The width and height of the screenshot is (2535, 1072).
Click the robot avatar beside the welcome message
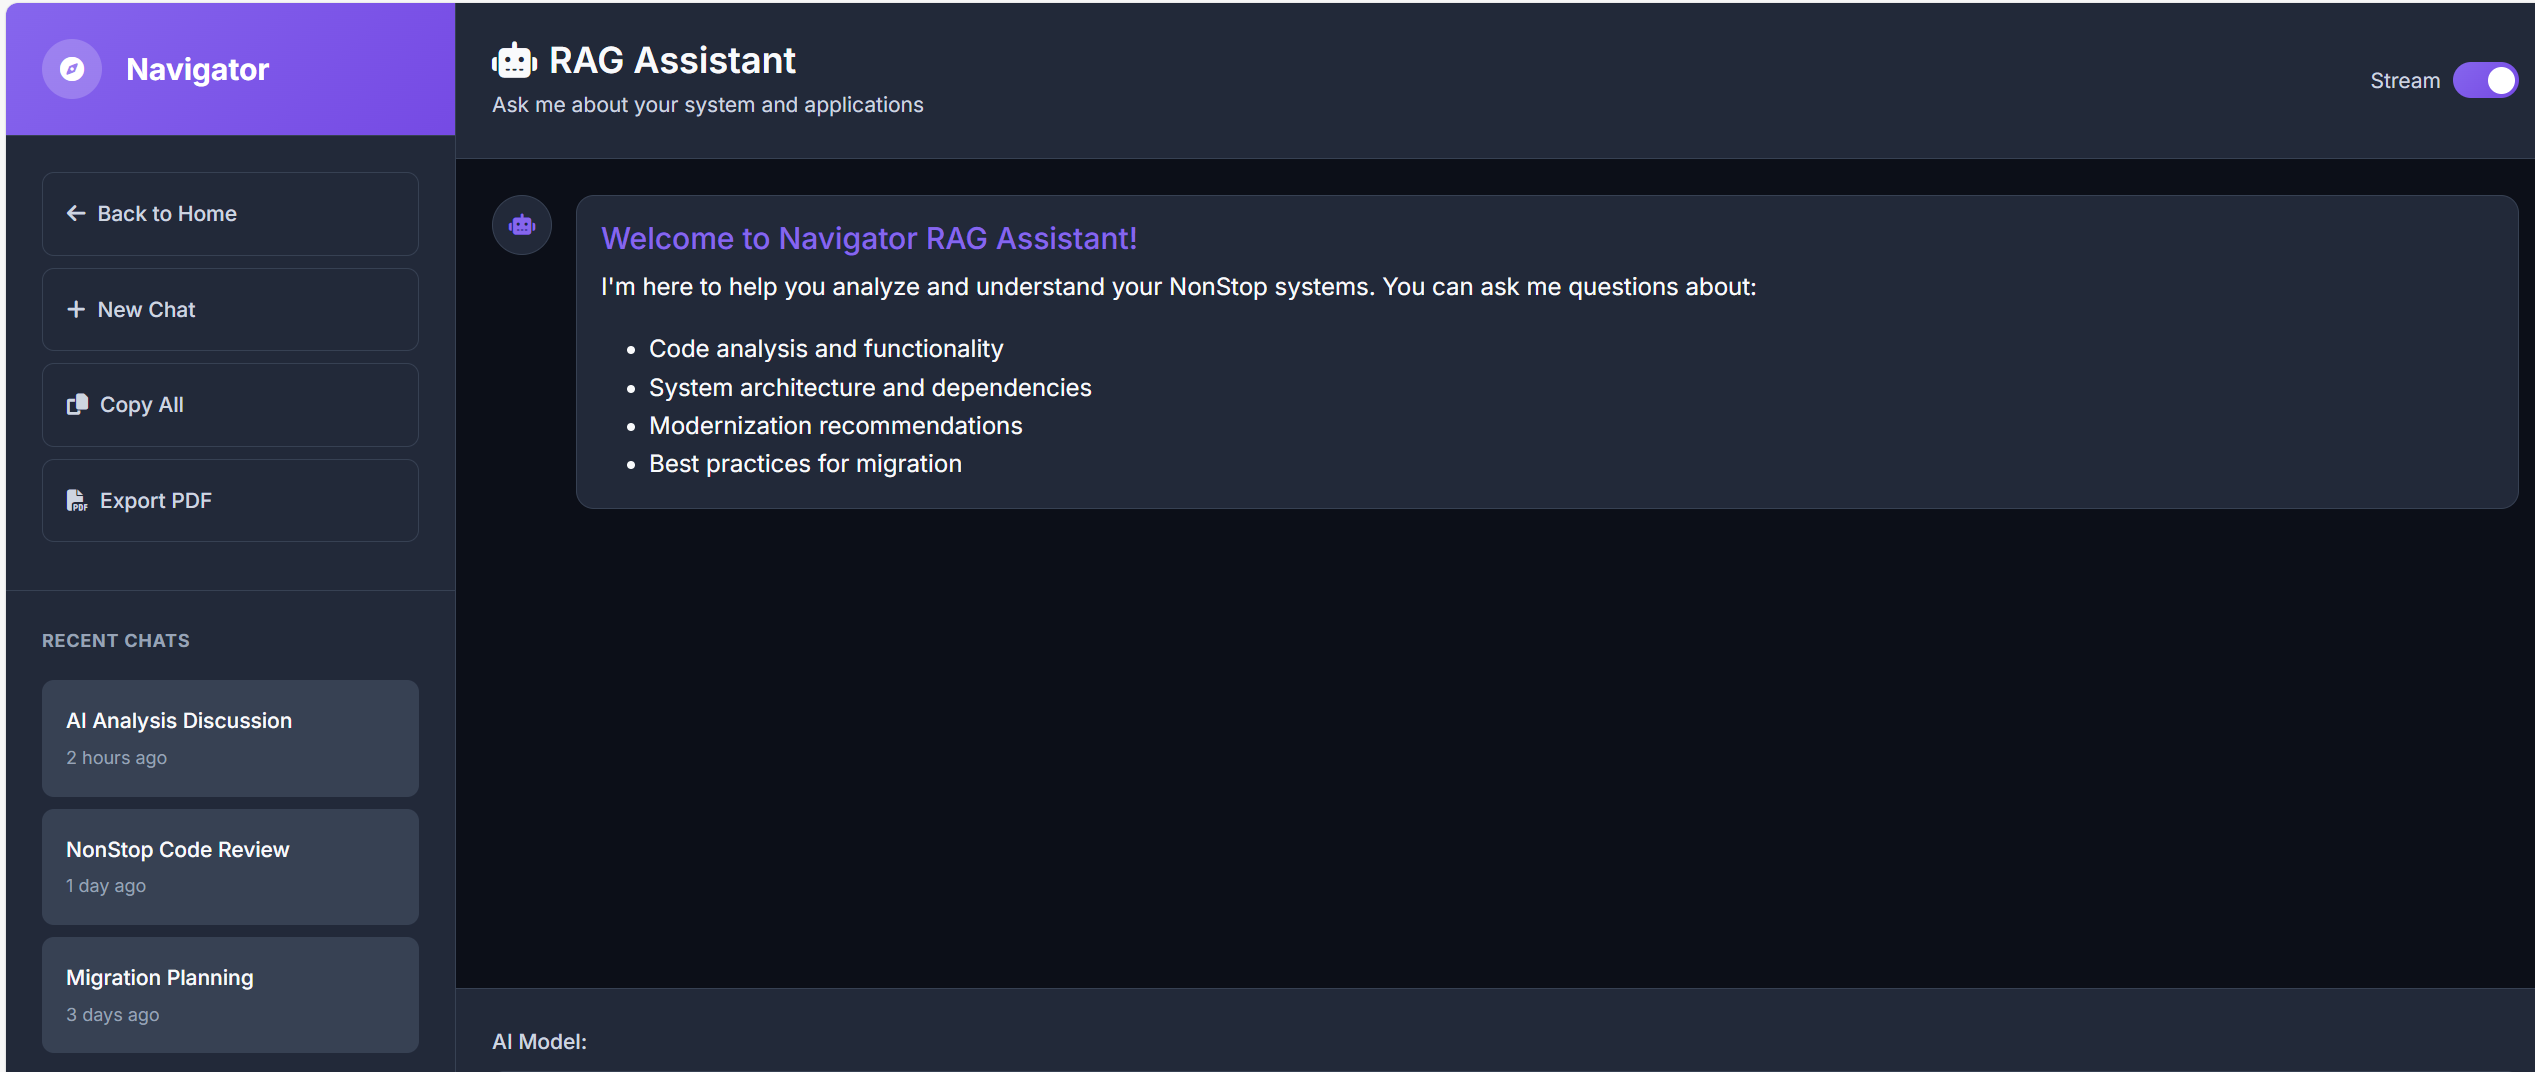521,224
